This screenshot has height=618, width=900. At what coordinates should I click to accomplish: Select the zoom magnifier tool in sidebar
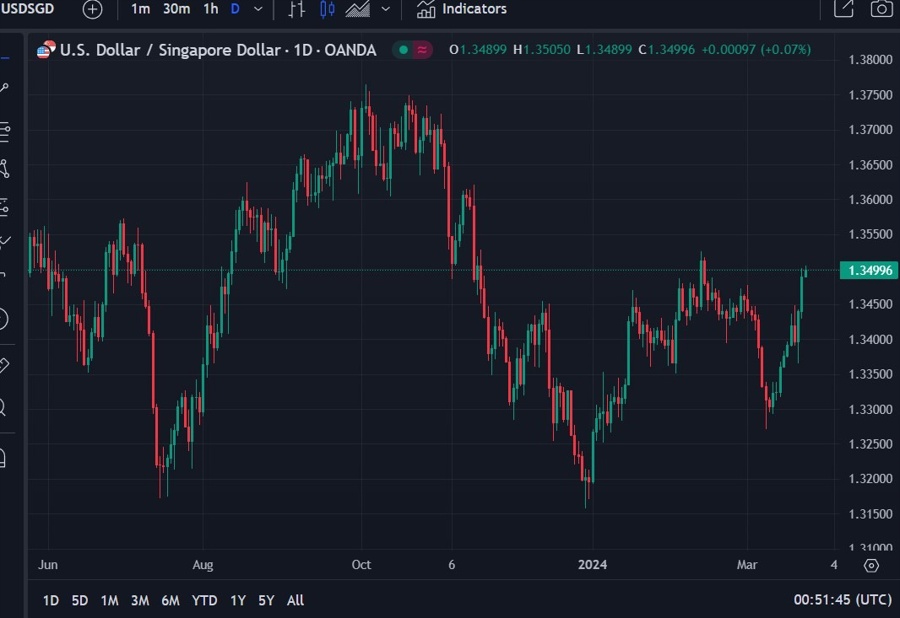(3, 407)
